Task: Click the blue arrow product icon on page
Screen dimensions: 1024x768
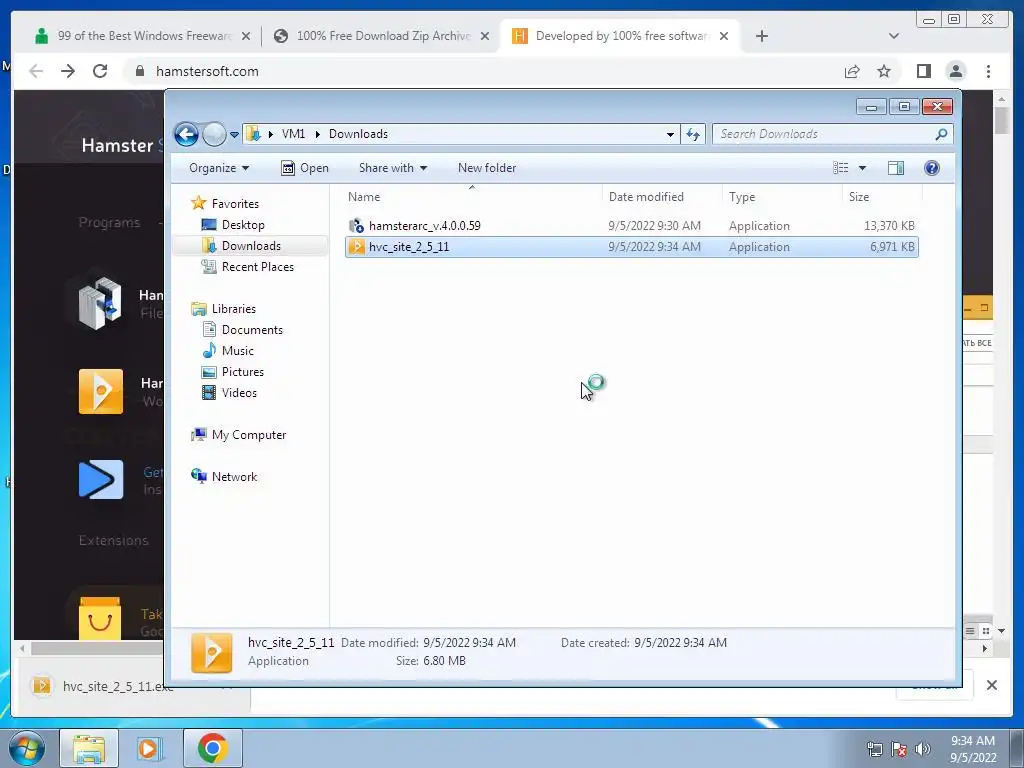Action: [101, 479]
